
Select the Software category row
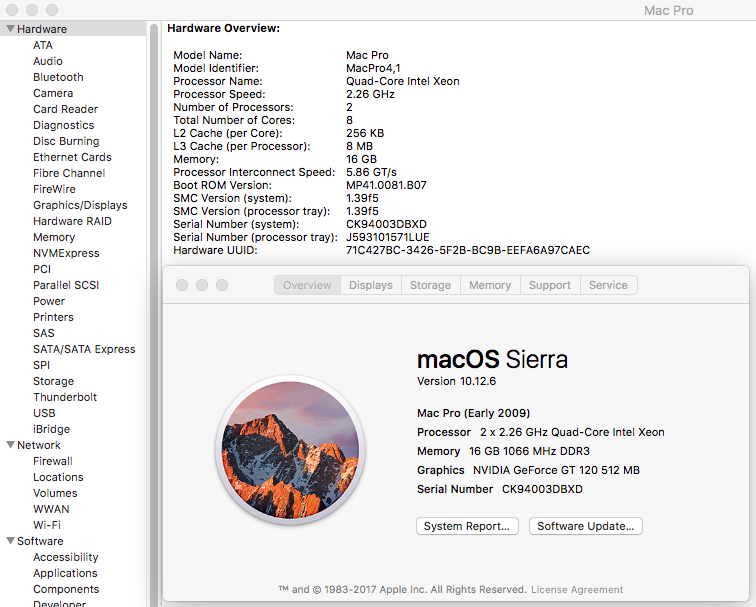pyautogui.click(x=73, y=540)
